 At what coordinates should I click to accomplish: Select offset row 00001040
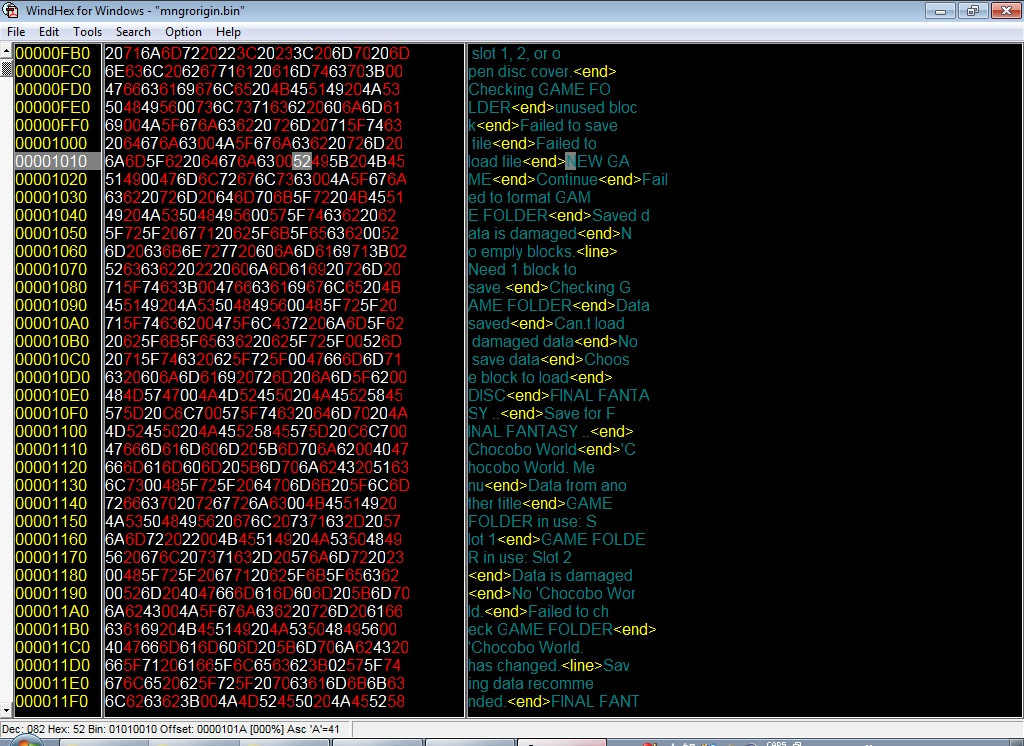tap(52, 216)
